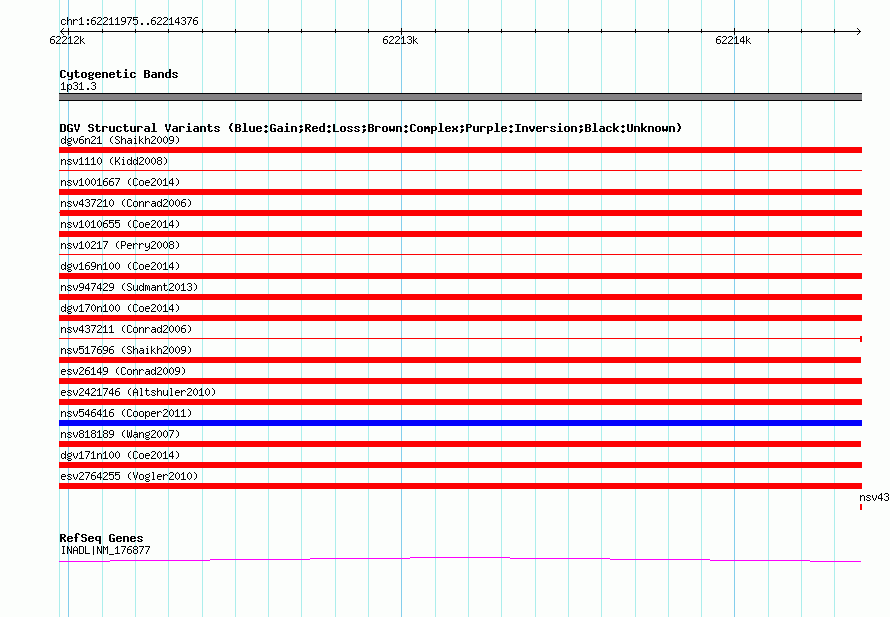Click the nsv10217 (Perry2008) label
The width and height of the screenshot is (890, 617).
[x=120, y=245]
